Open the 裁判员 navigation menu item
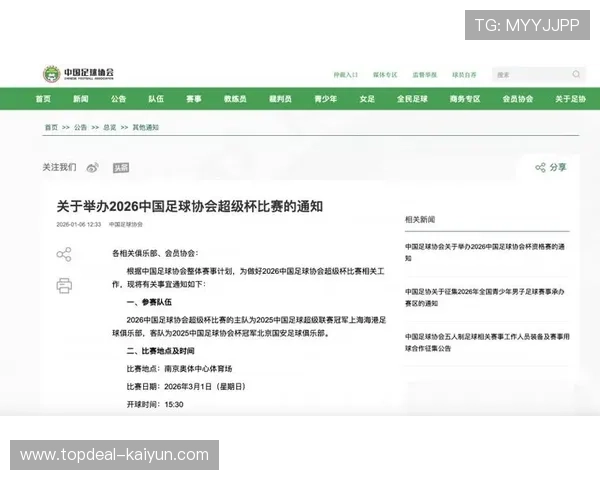Viewport: 600px width, 480px height. [x=280, y=99]
